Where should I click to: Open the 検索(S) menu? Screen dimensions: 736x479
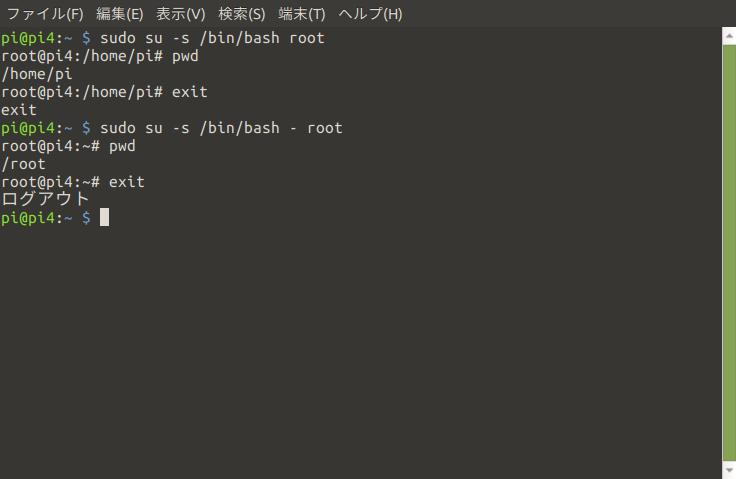242,14
